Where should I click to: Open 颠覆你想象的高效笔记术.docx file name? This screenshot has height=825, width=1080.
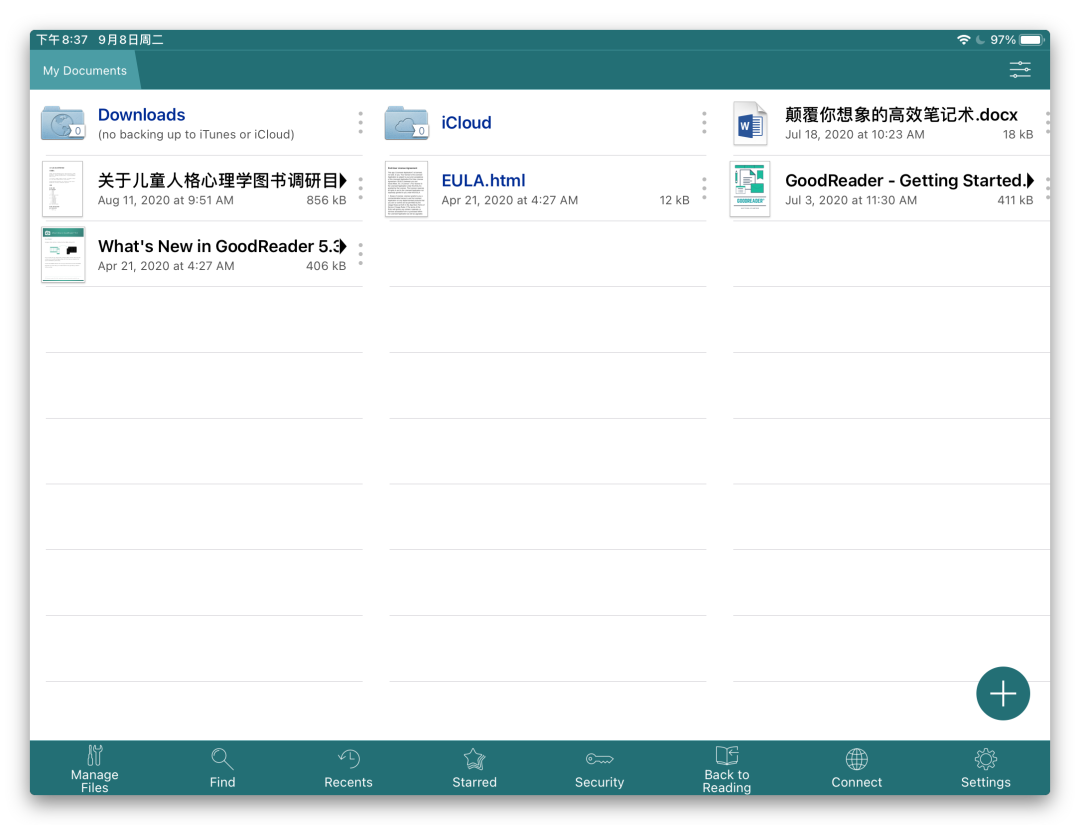(901, 114)
